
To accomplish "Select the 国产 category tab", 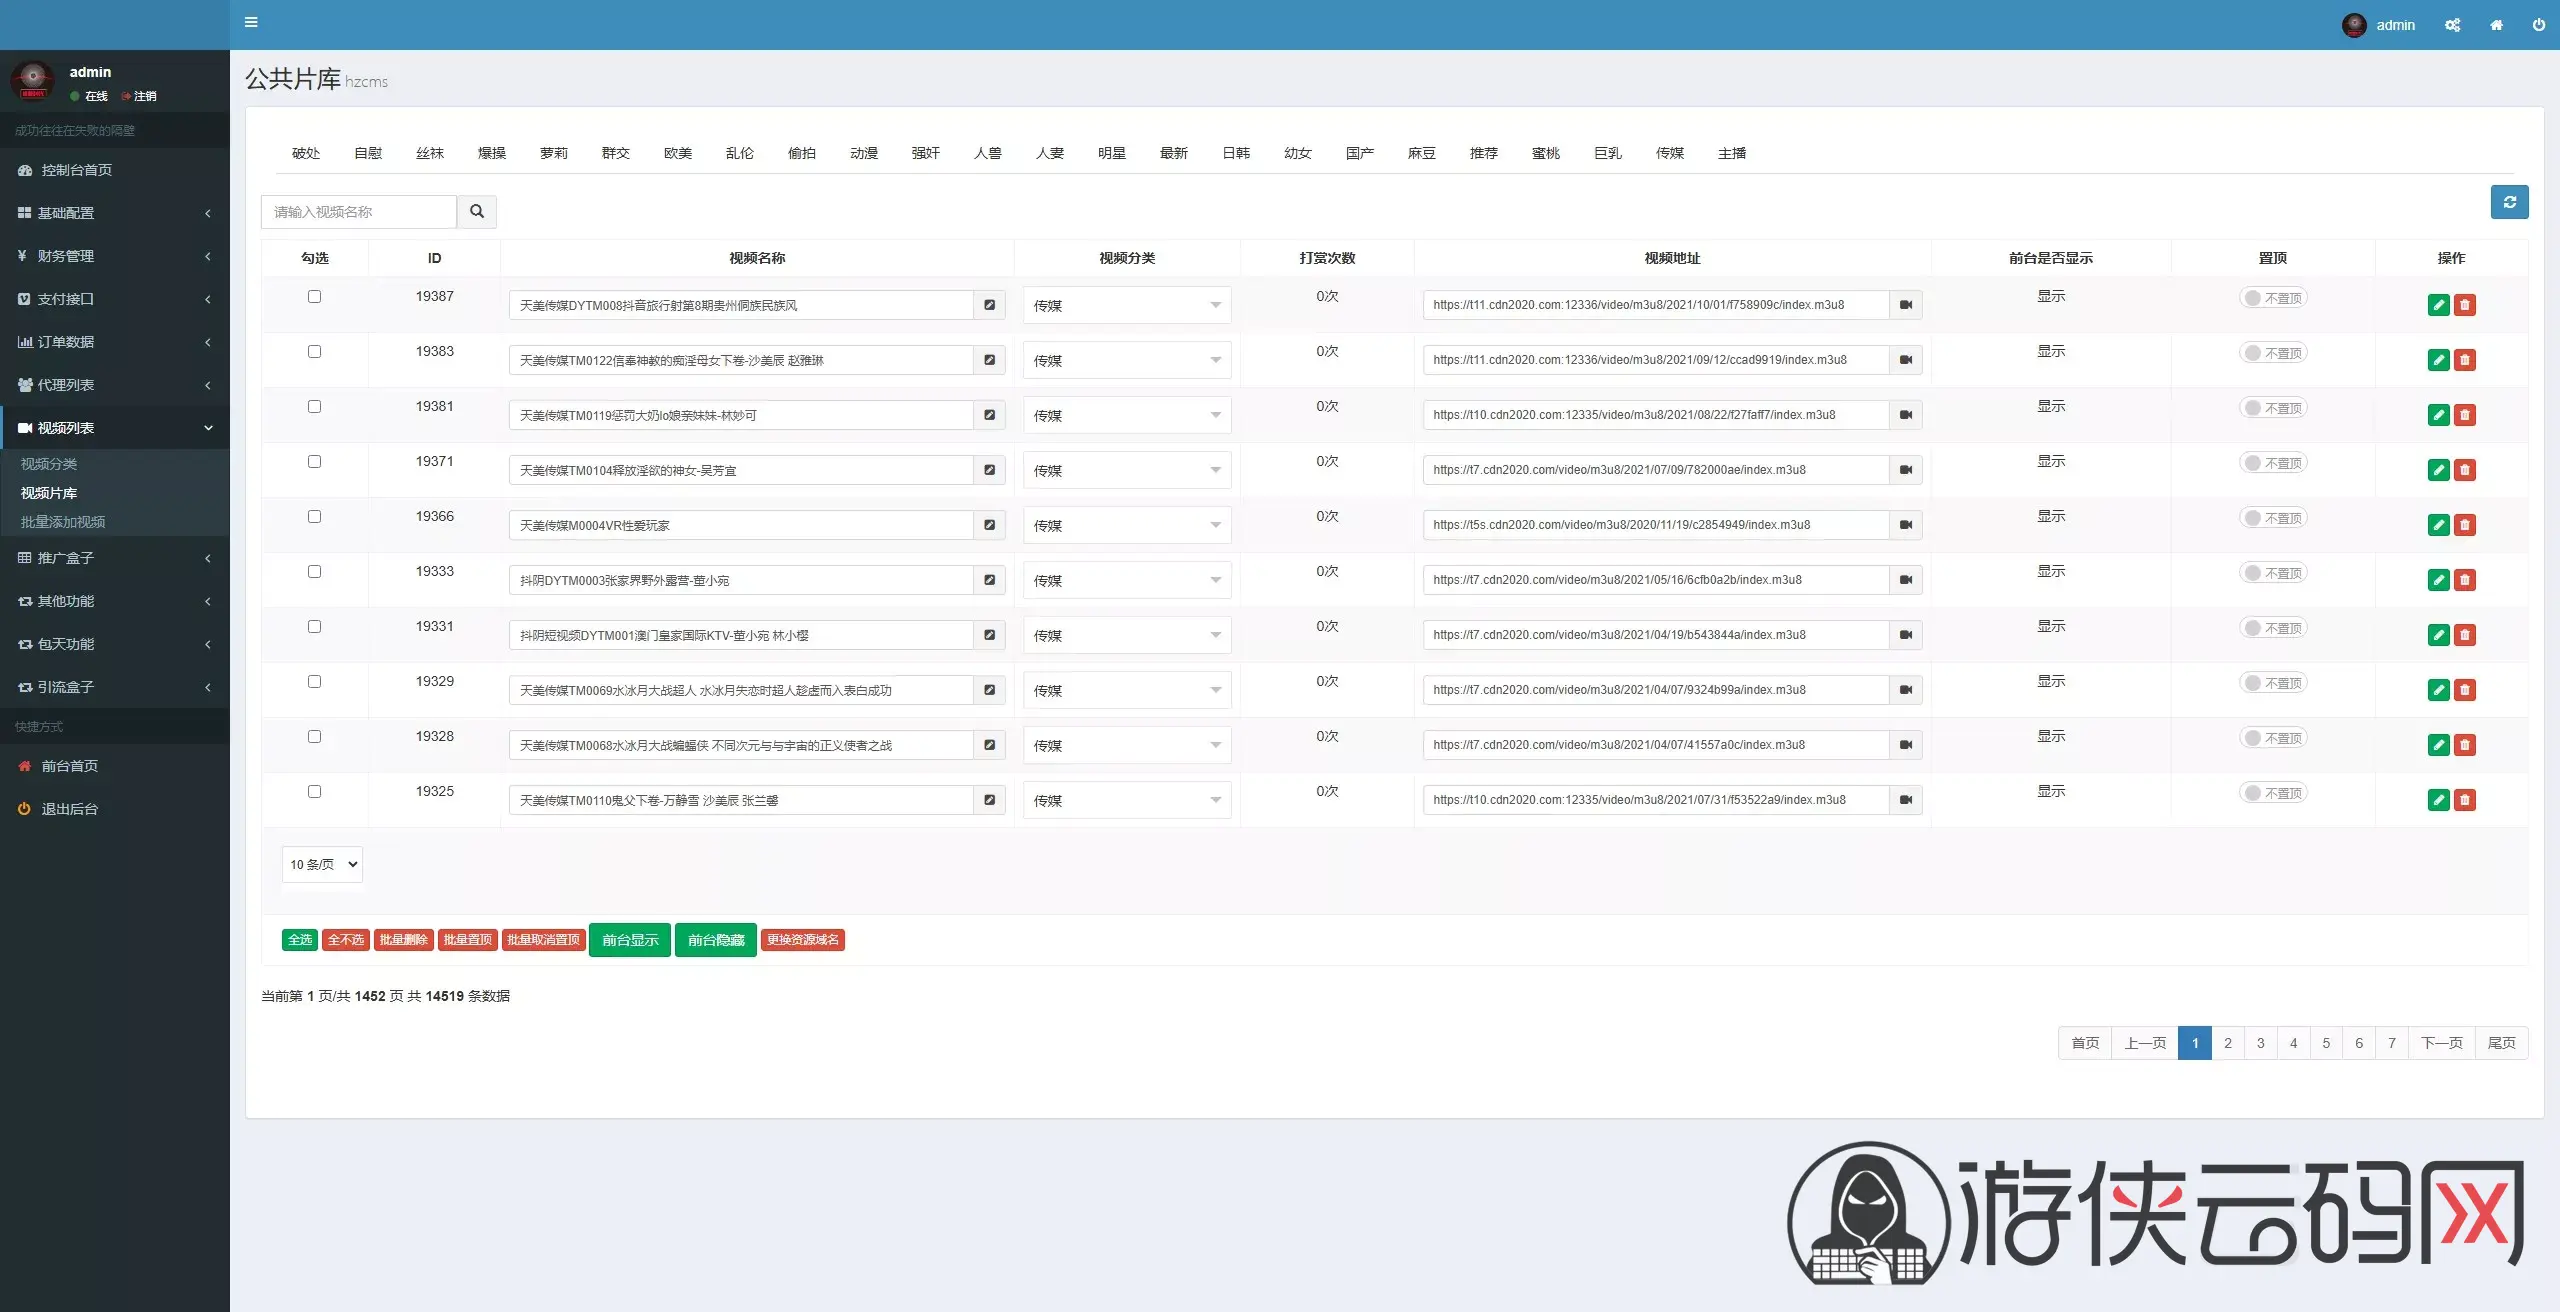I will [1359, 153].
